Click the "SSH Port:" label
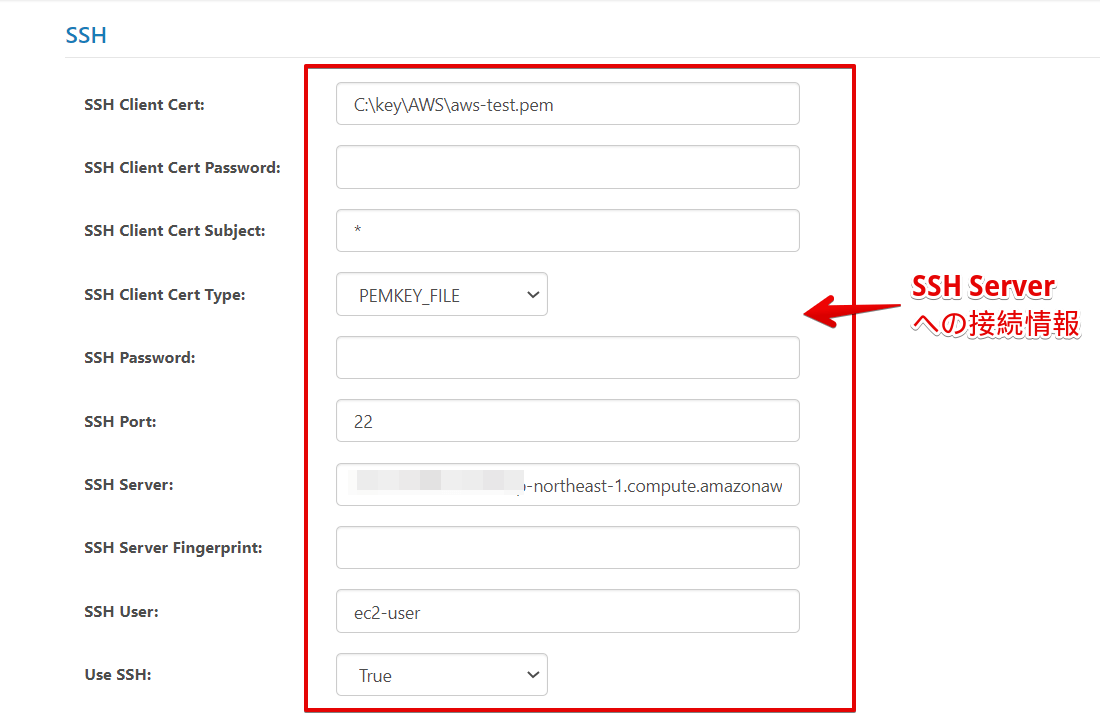The image size is (1100, 721). tap(120, 422)
